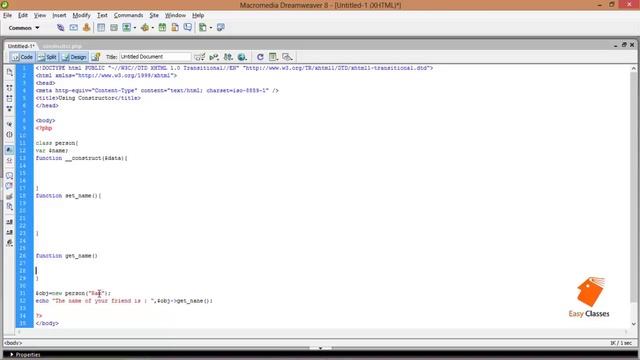Open the Window menu
640x360 pixels.
coord(175,15)
